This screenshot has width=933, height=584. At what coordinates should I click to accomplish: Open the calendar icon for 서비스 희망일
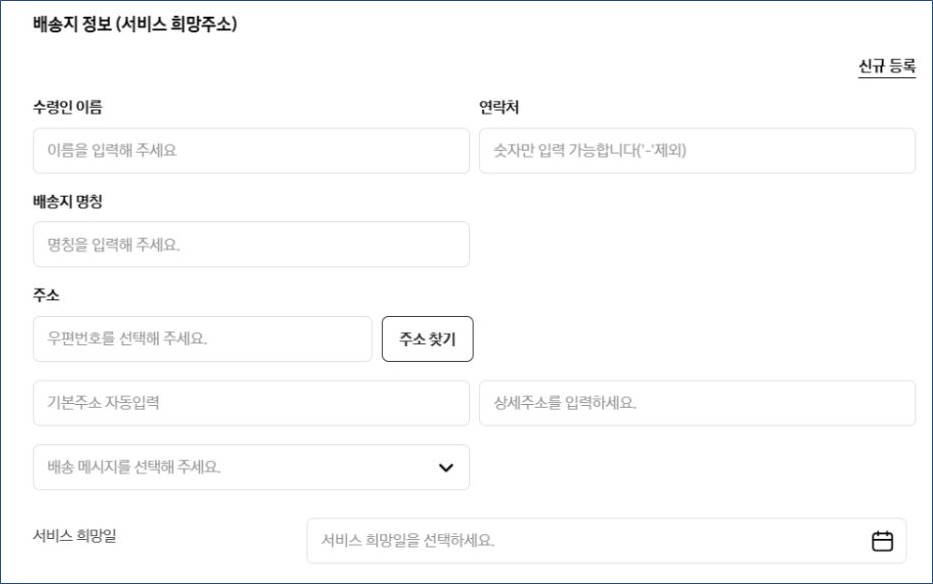coord(882,540)
